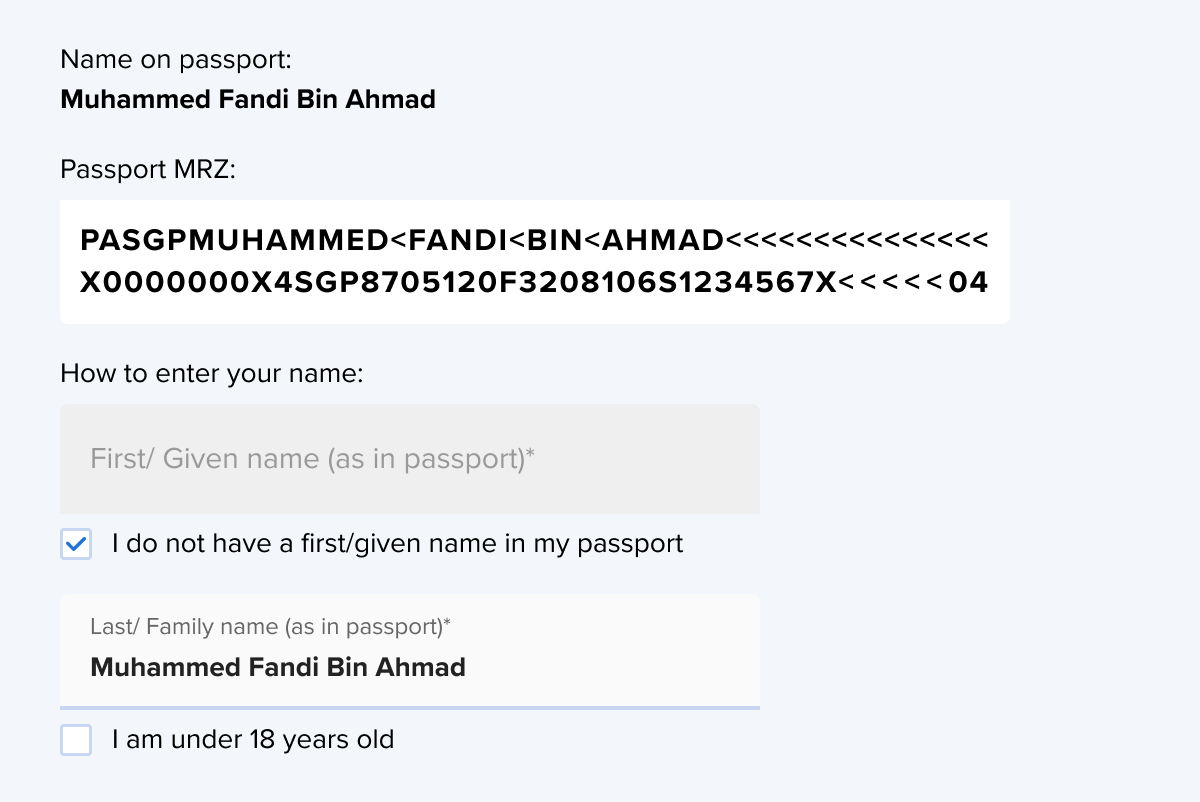Click the "Muhammed Fandi Bin Ahmad" text in the last name field
1200x802 pixels.
click(278, 667)
